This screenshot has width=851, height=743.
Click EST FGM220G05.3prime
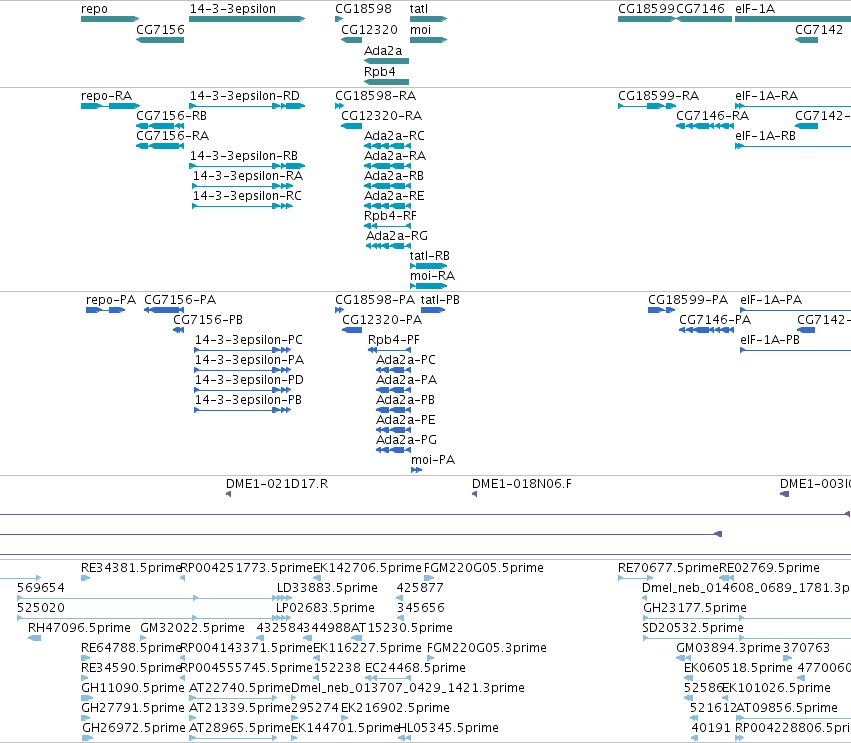(430, 658)
